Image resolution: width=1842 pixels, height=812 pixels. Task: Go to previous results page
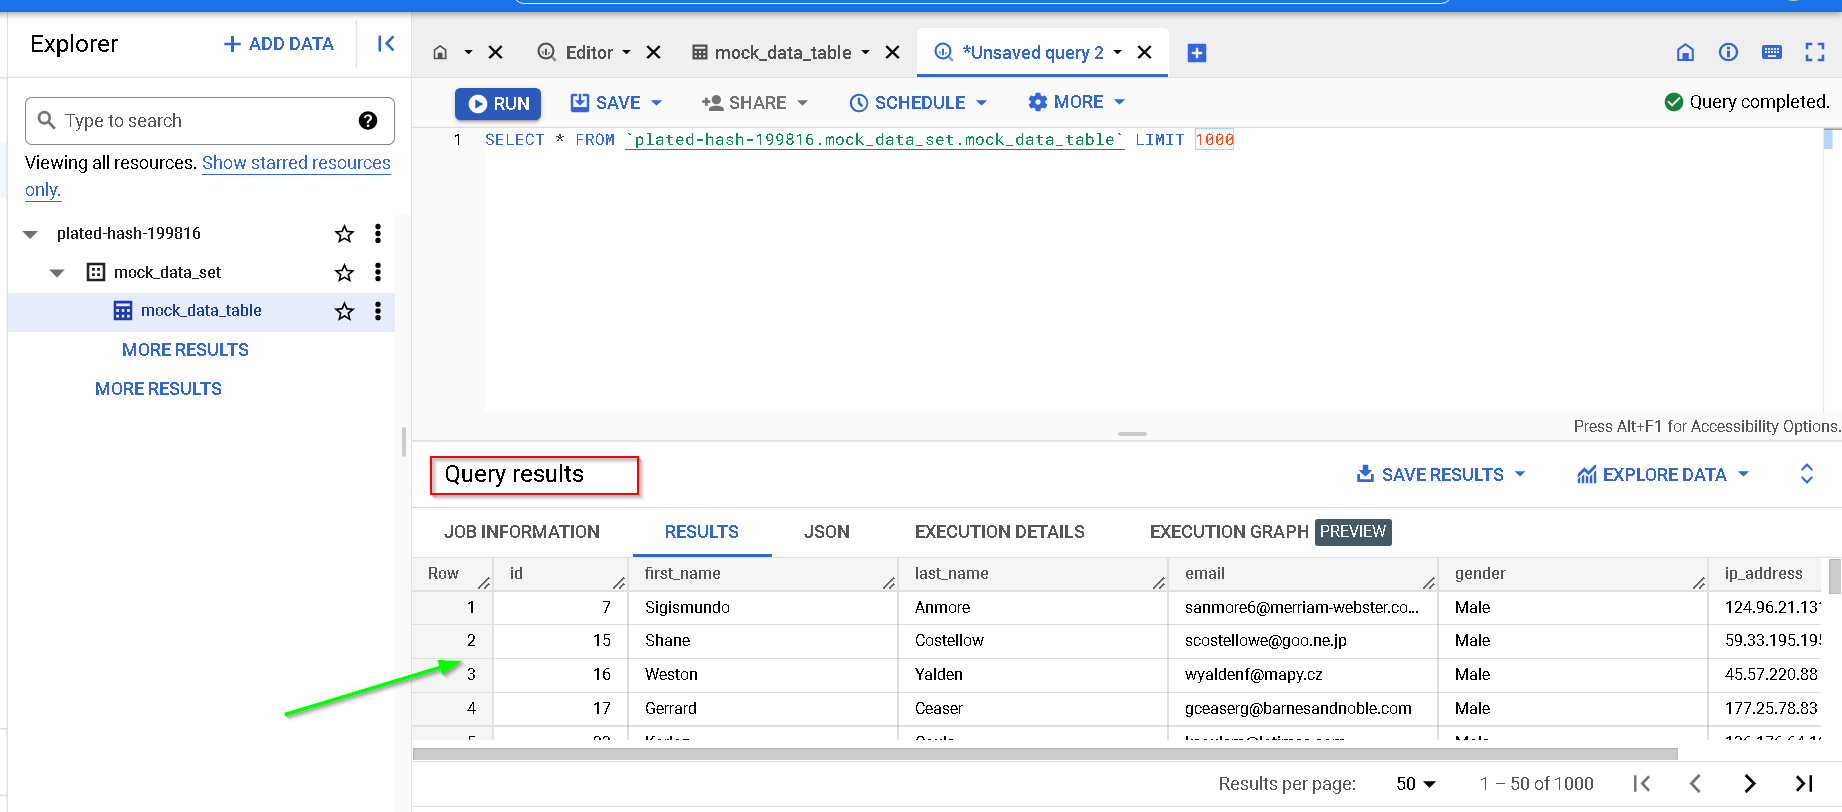(1695, 784)
